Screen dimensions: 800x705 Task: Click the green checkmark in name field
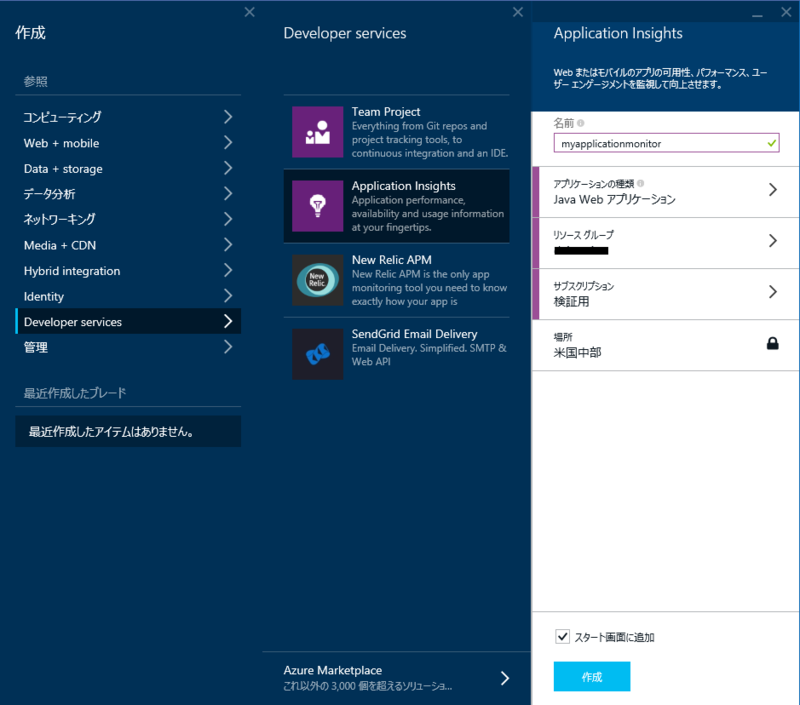point(771,143)
